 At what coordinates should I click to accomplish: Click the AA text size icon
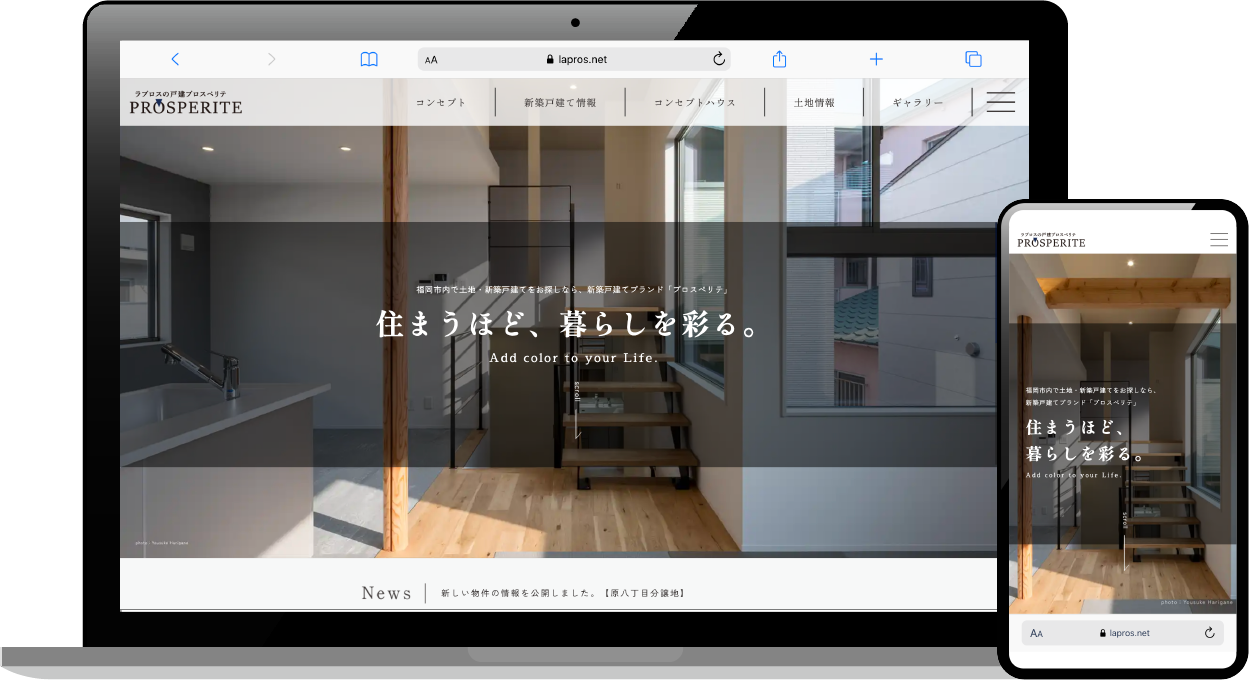pyautogui.click(x=431, y=59)
